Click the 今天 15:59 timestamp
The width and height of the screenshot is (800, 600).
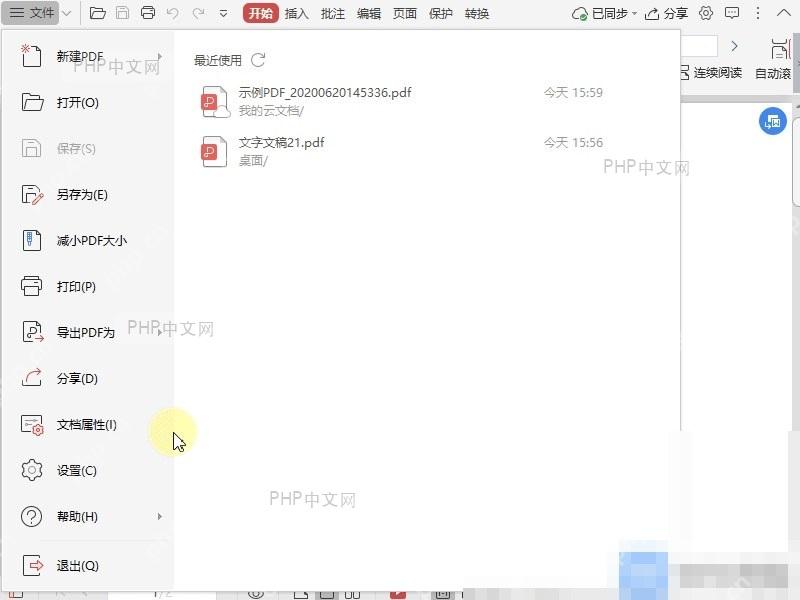click(573, 92)
